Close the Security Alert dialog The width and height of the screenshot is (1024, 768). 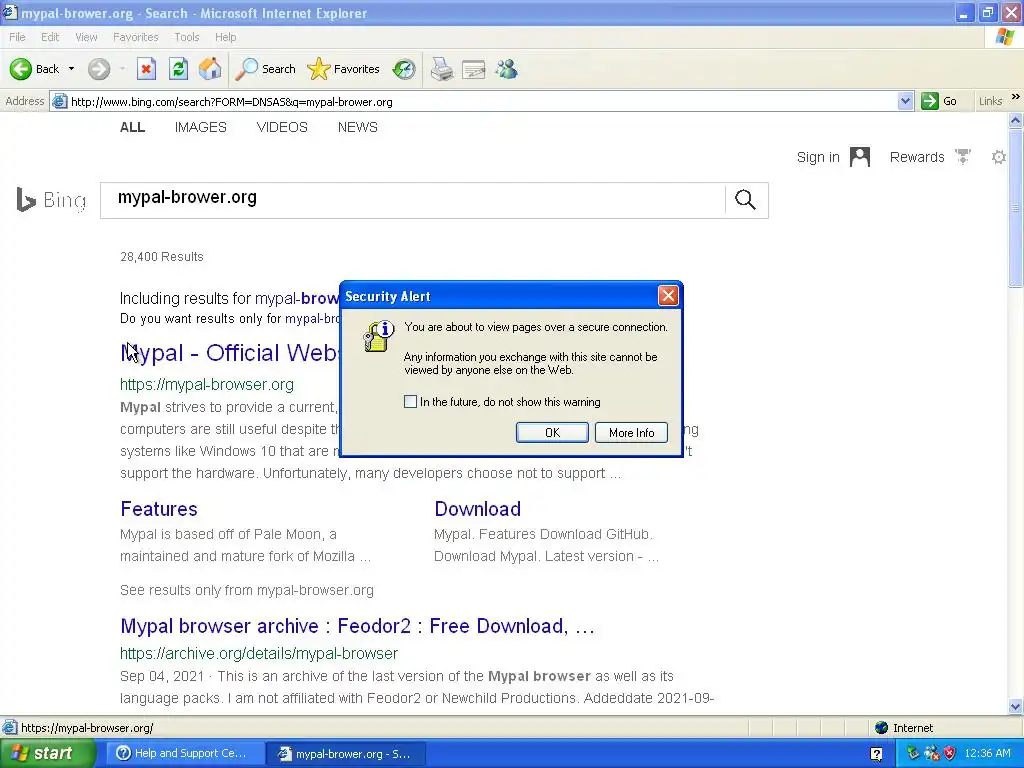[668, 296]
